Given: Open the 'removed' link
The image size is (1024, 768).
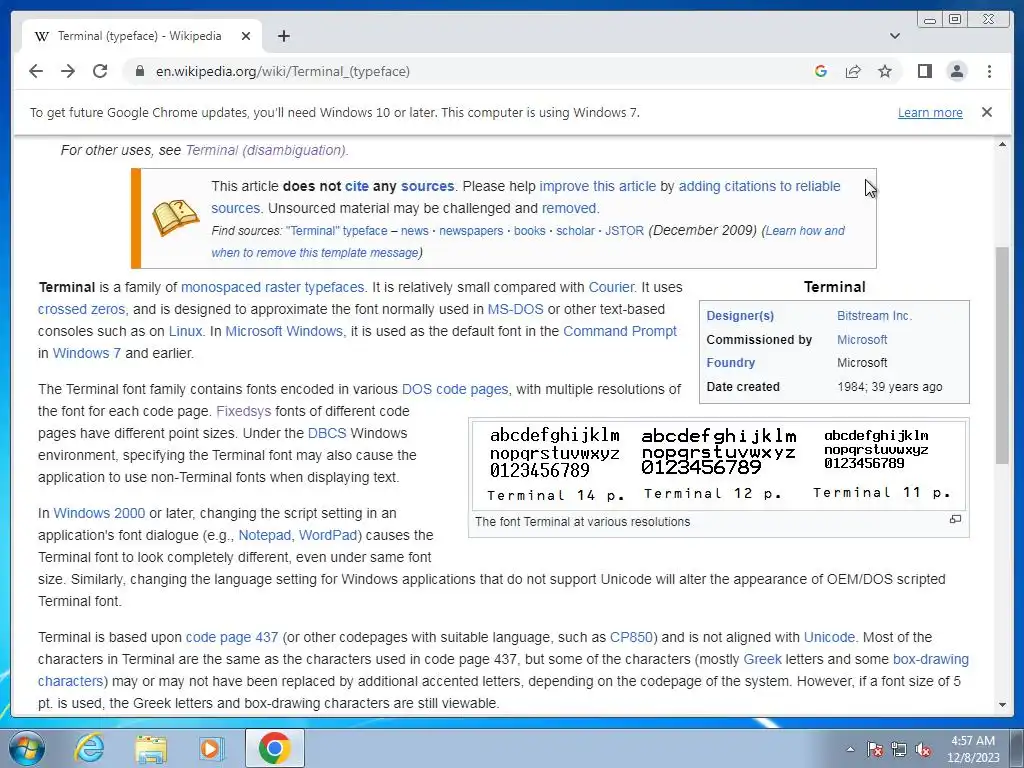Looking at the screenshot, I should [569, 208].
